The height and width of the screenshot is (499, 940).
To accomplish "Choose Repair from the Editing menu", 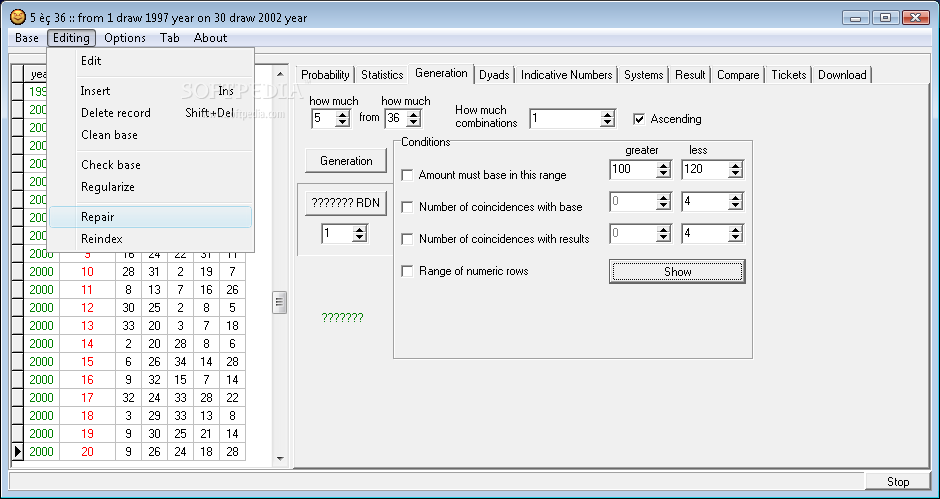I will (x=150, y=217).
